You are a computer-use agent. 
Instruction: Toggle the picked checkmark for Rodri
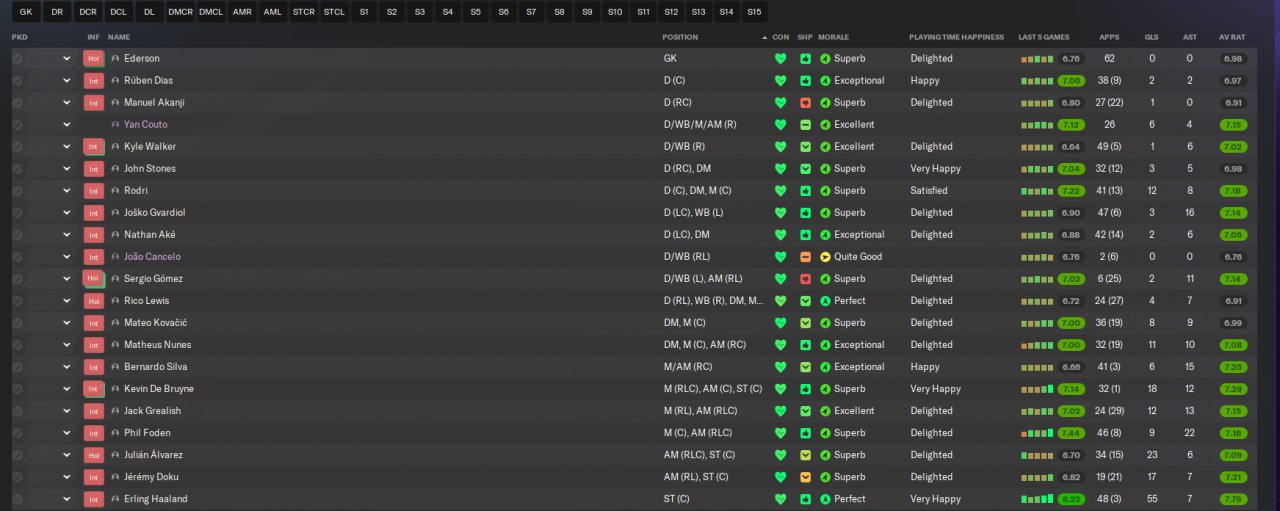[x=17, y=191]
